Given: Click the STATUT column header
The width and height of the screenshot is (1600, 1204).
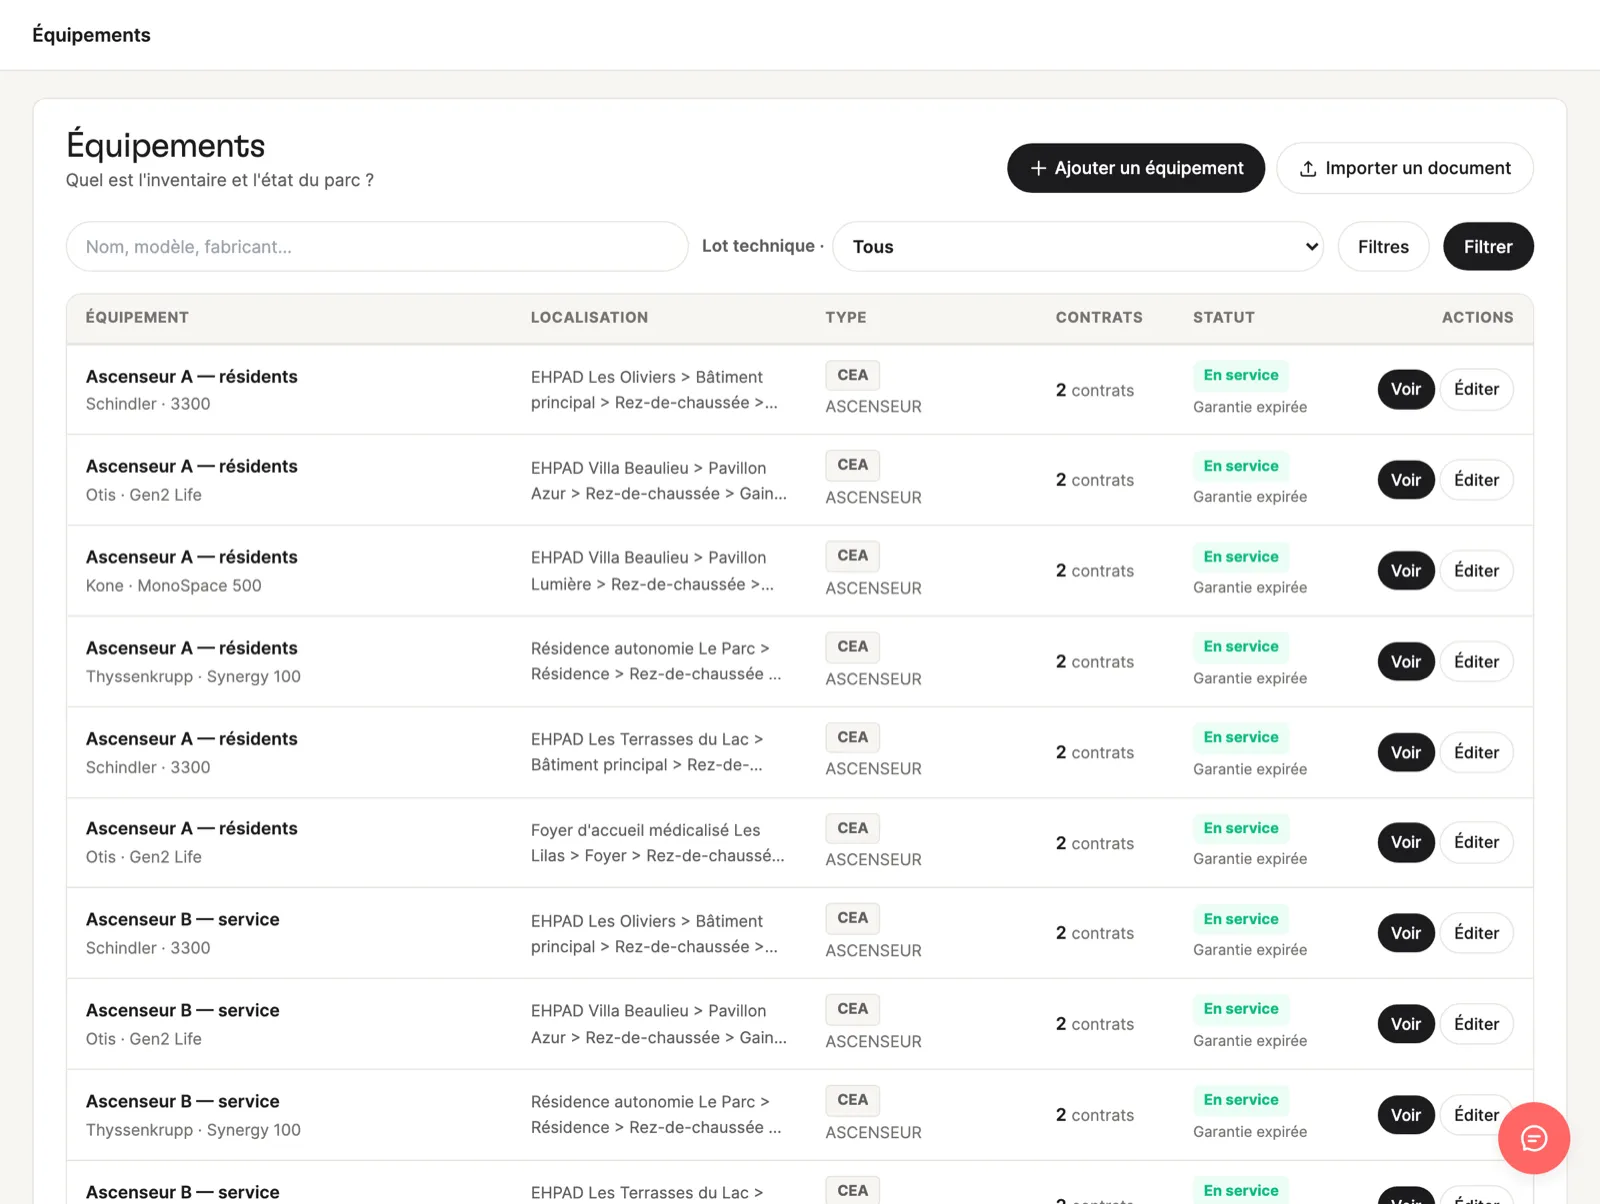Looking at the screenshot, I should point(1223,317).
